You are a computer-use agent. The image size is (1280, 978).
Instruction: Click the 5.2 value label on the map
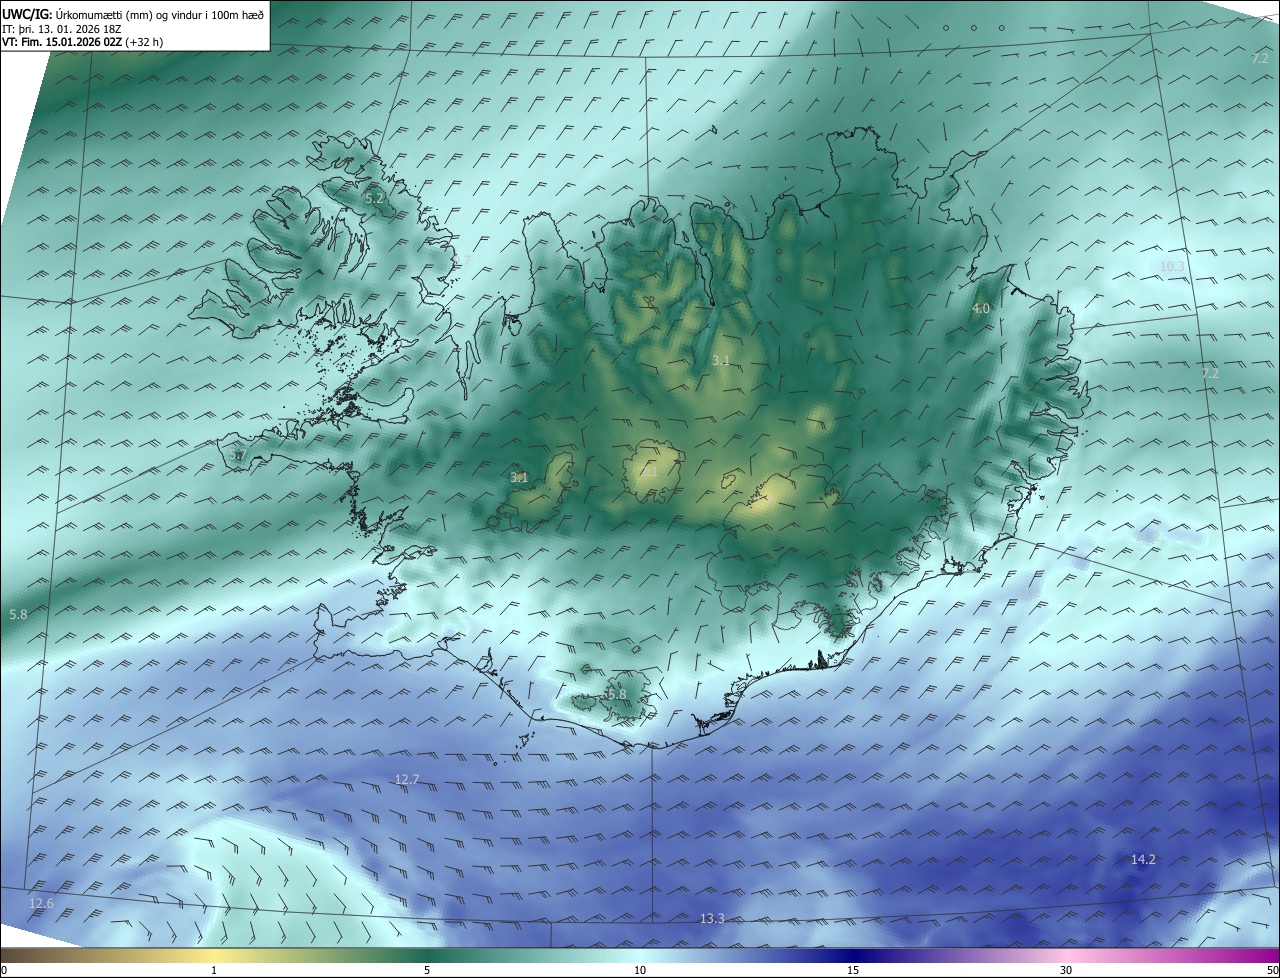pyautogui.click(x=374, y=199)
